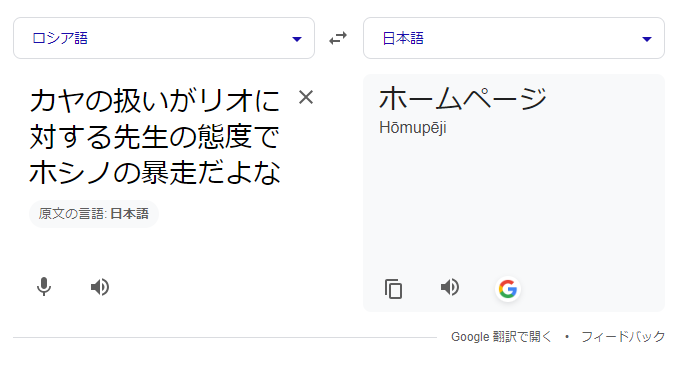Screen dimensions: 685x366
Task: Expand the source language dropdown arrow
Action: (297, 39)
